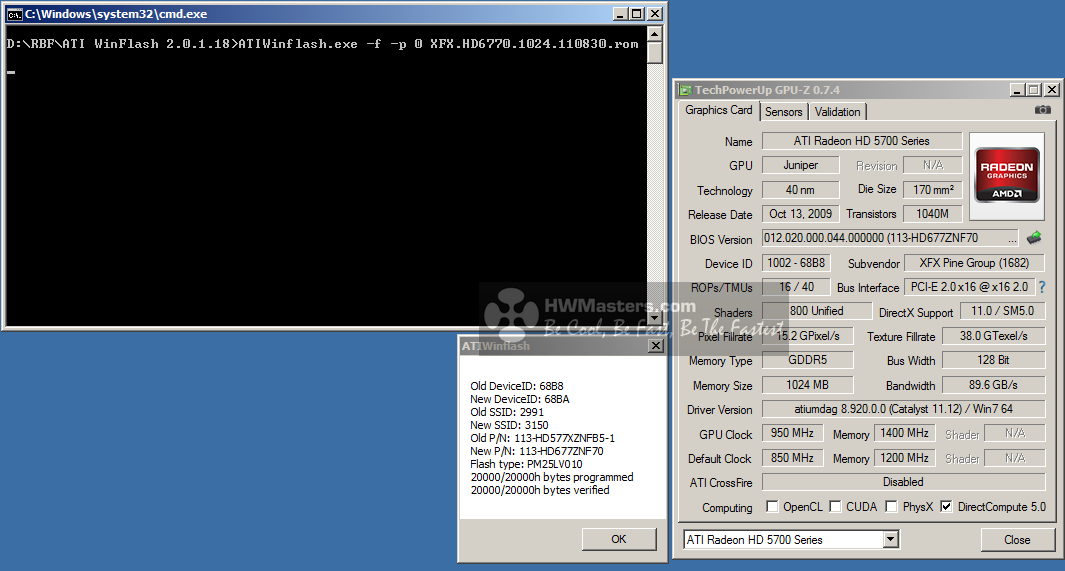
Task: Click the Radeon Graphics AMD logo
Action: (1007, 175)
